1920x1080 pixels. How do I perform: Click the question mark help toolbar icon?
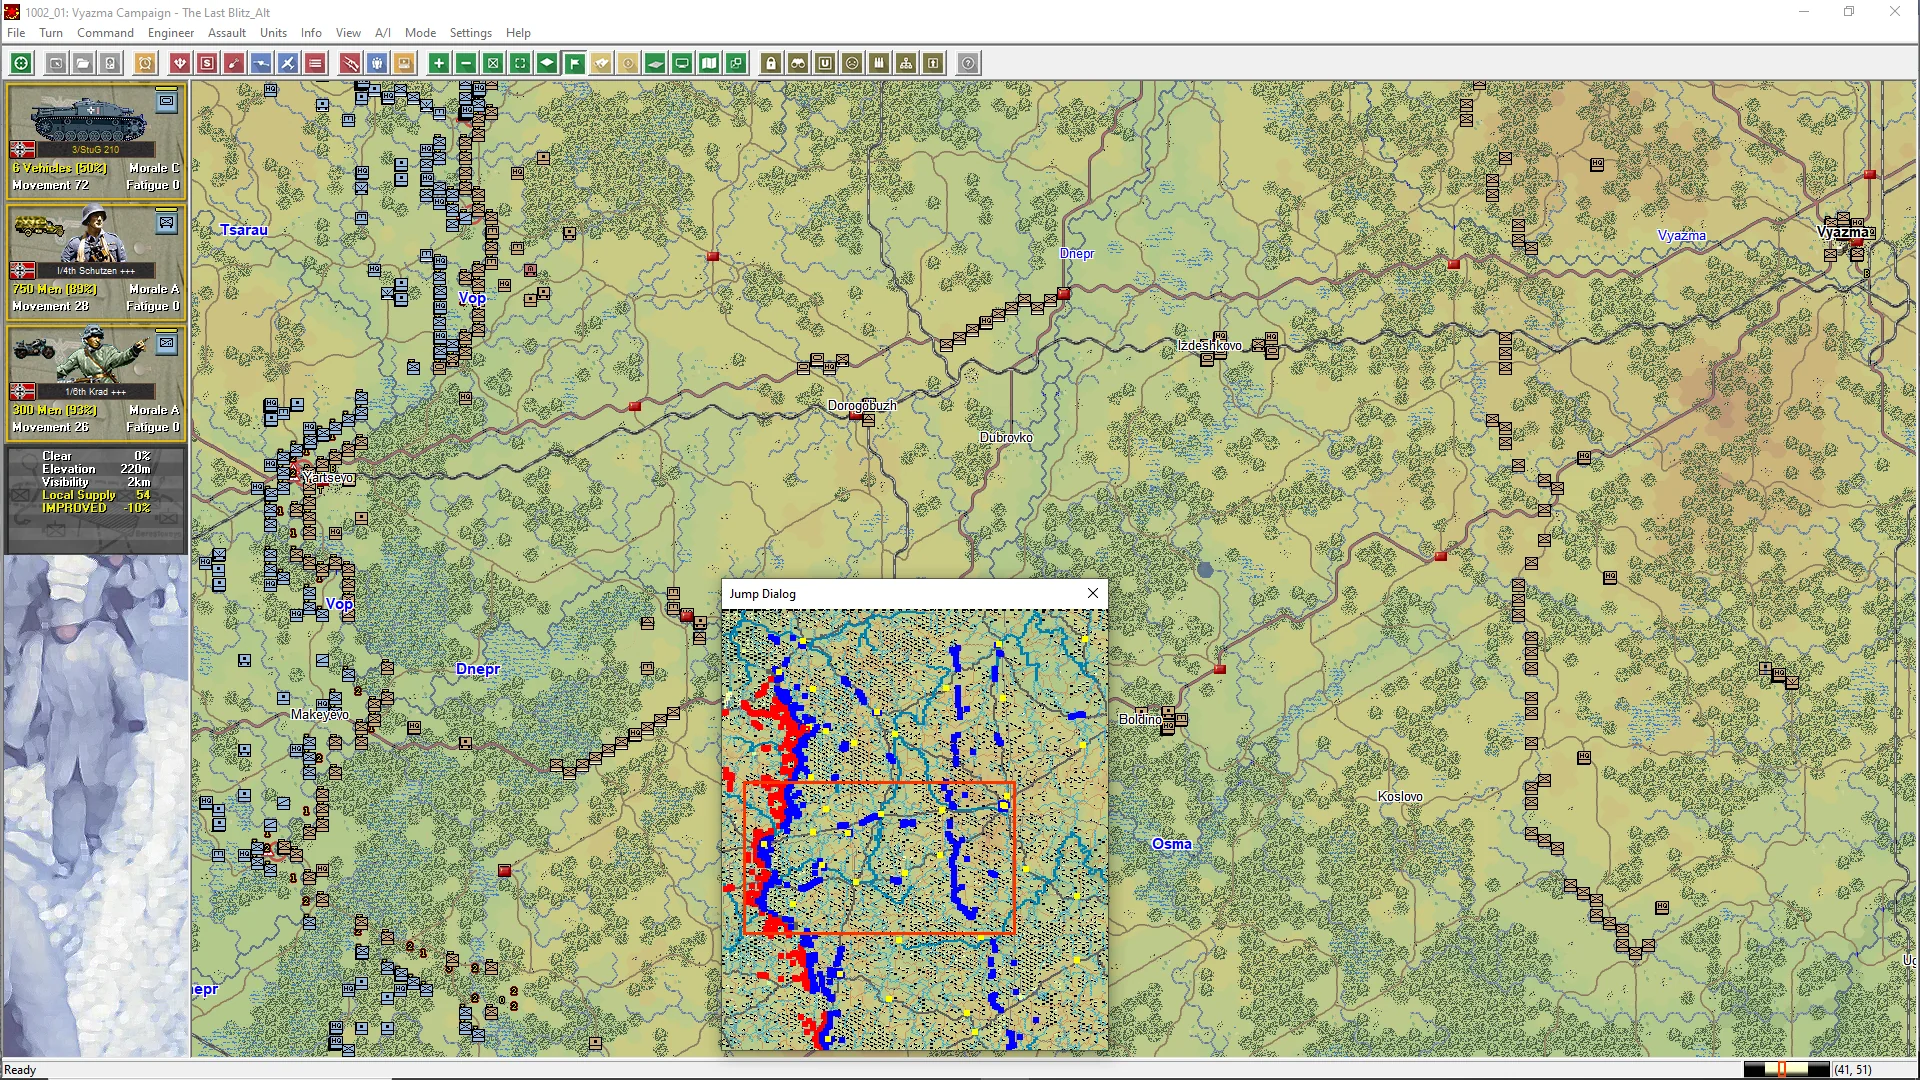(967, 63)
